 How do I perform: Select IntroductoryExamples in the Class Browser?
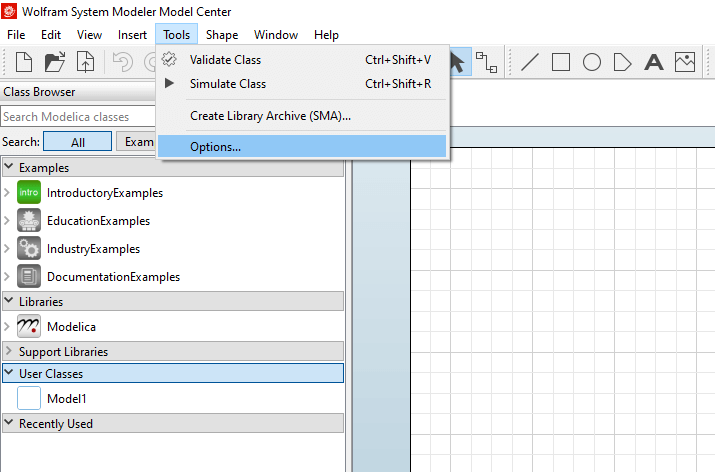[104, 193]
